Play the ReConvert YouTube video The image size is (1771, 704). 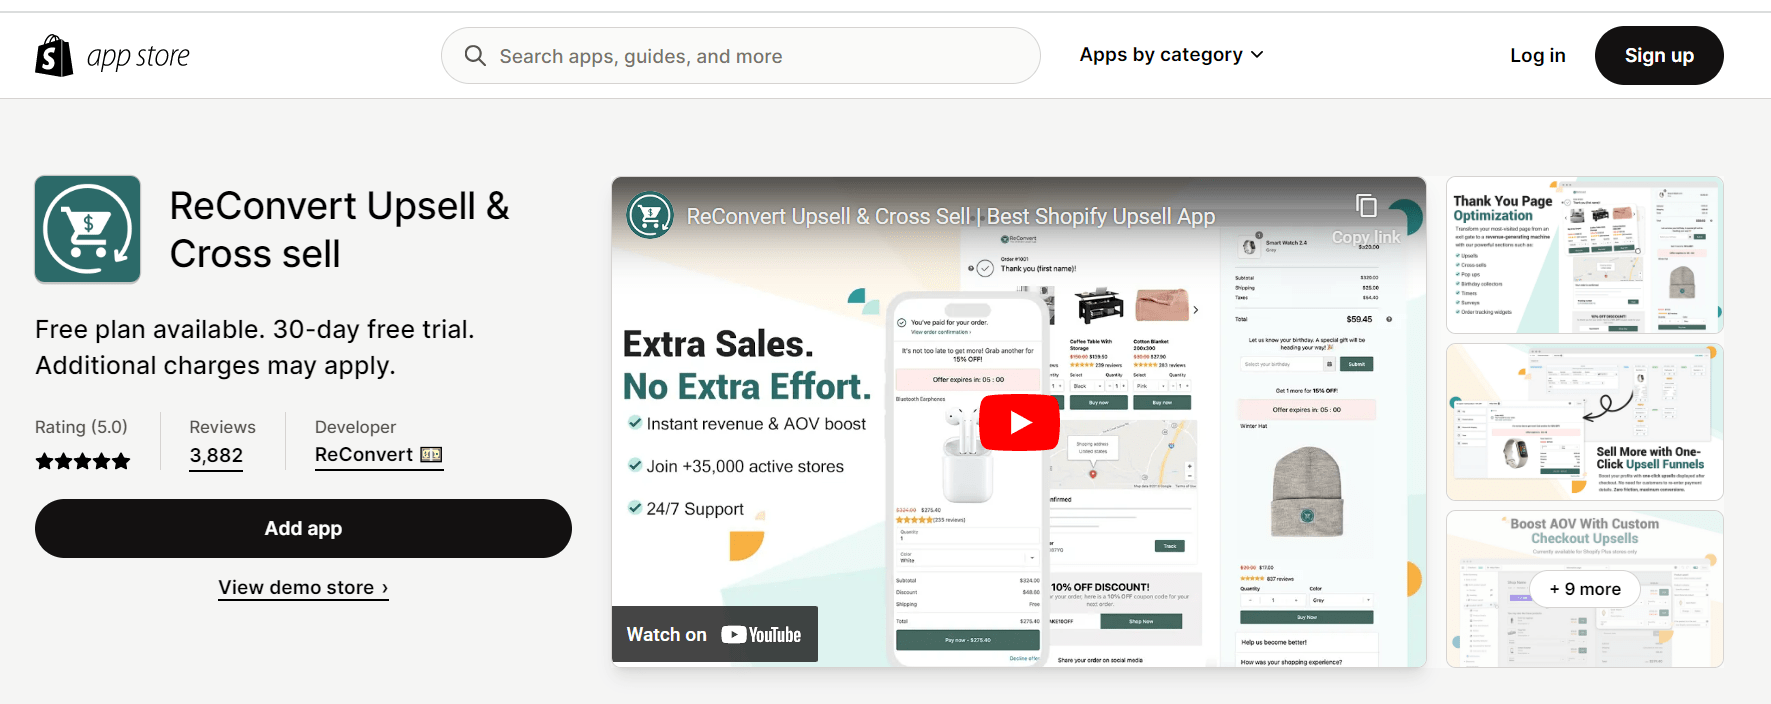(1018, 422)
